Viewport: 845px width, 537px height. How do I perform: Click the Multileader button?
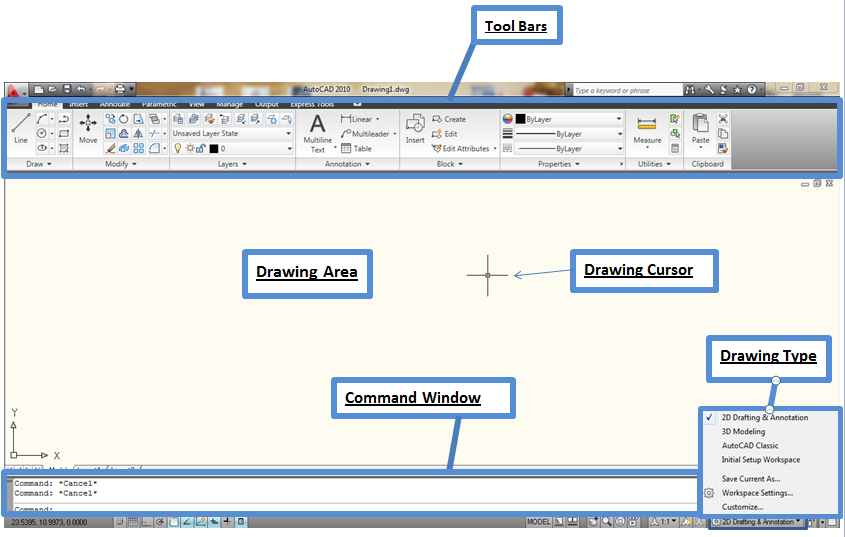pos(365,134)
